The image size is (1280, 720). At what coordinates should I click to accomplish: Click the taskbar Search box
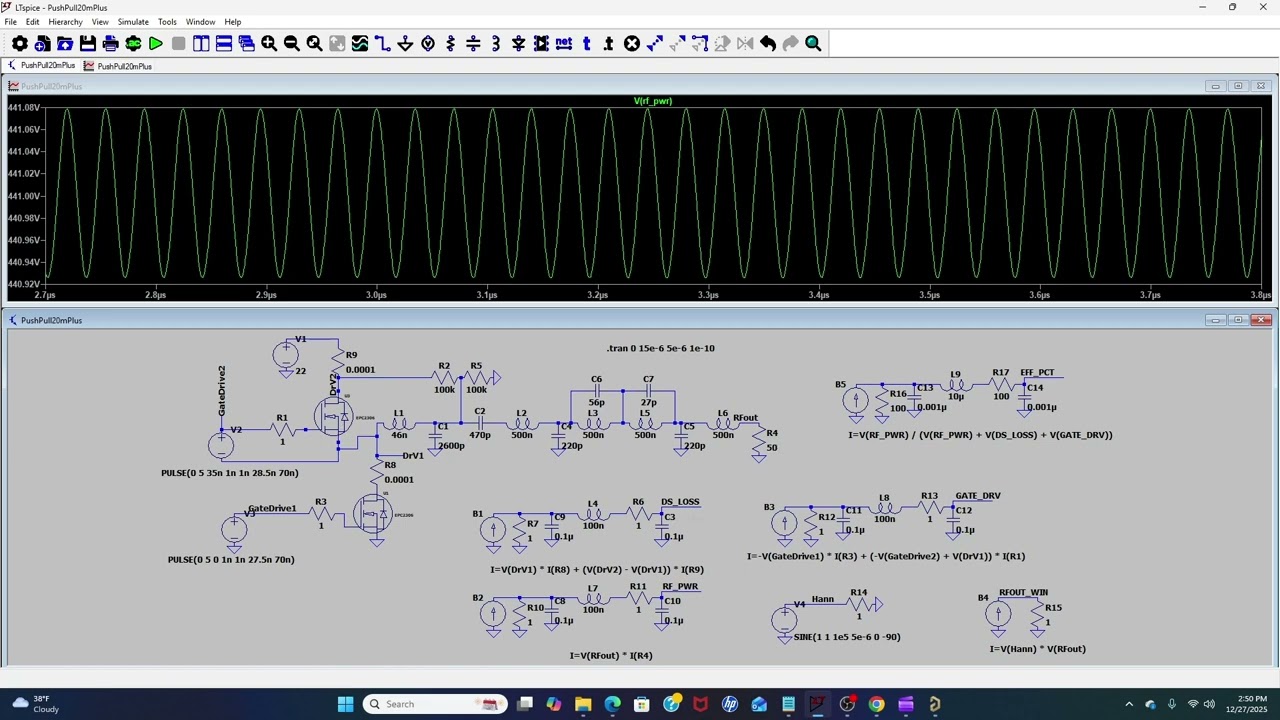[434, 704]
